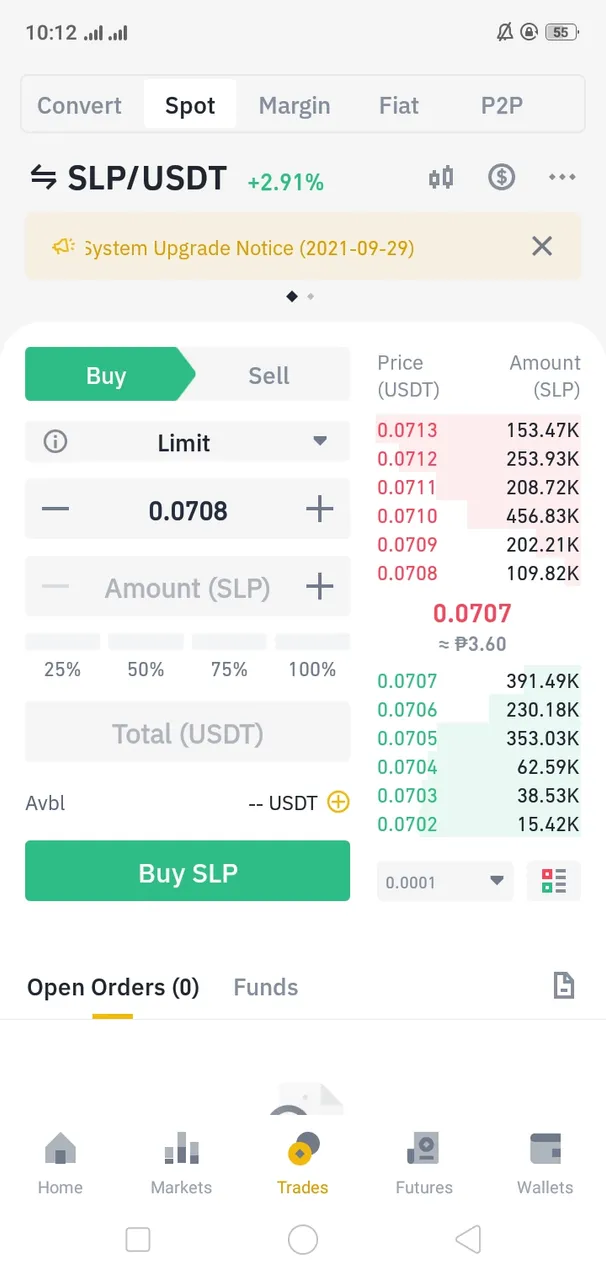
Task: Open the three-dots more options menu
Action: pyautogui.click(x=562, y=178)
